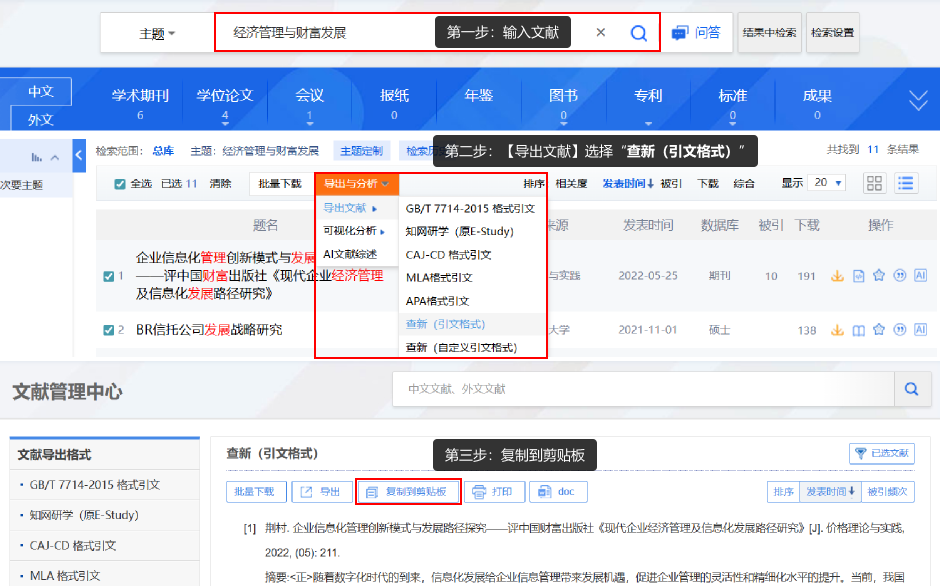The width and height of the screenshot is (940, 586).
Task: Uncheck the checkbox for BR信托公司发展战略研究
Action: point(109,330)
